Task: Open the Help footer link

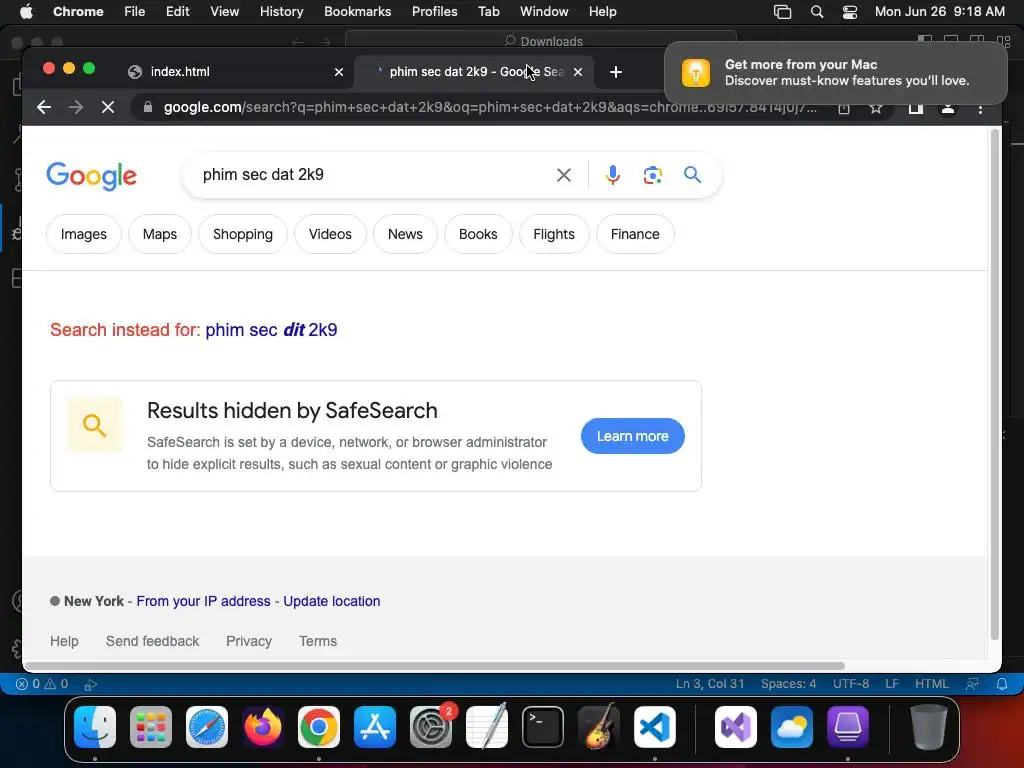Action: pyautogui.click(x=64, y=641)
